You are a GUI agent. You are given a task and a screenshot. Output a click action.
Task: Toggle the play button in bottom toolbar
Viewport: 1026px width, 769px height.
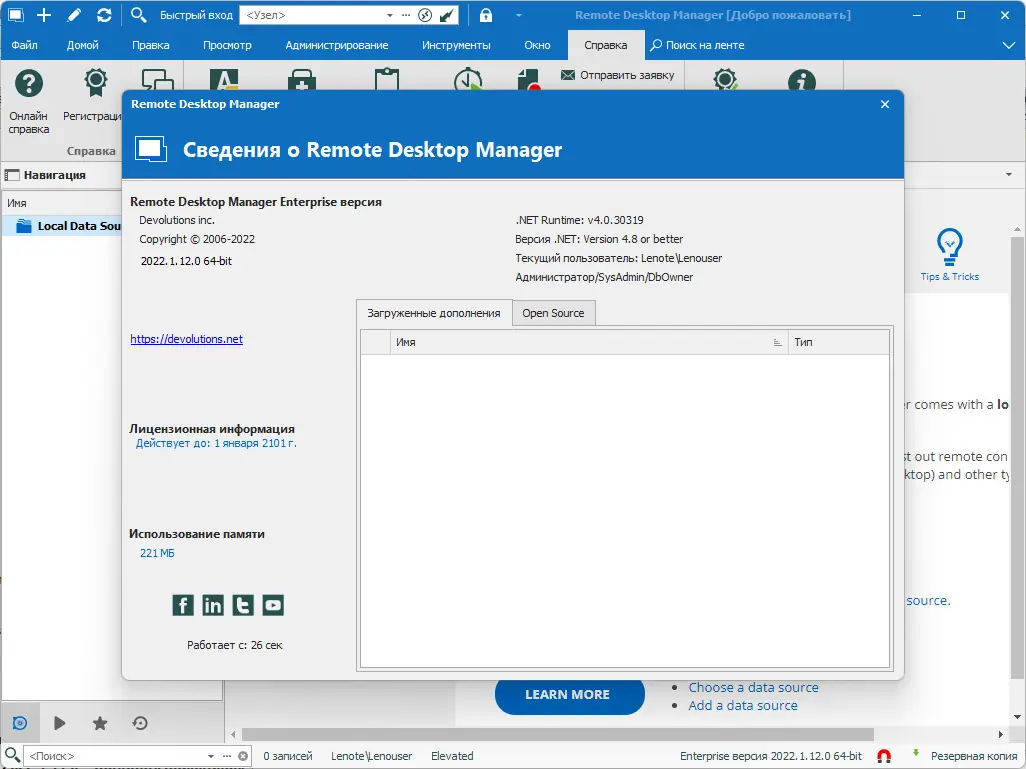[59, 723]
